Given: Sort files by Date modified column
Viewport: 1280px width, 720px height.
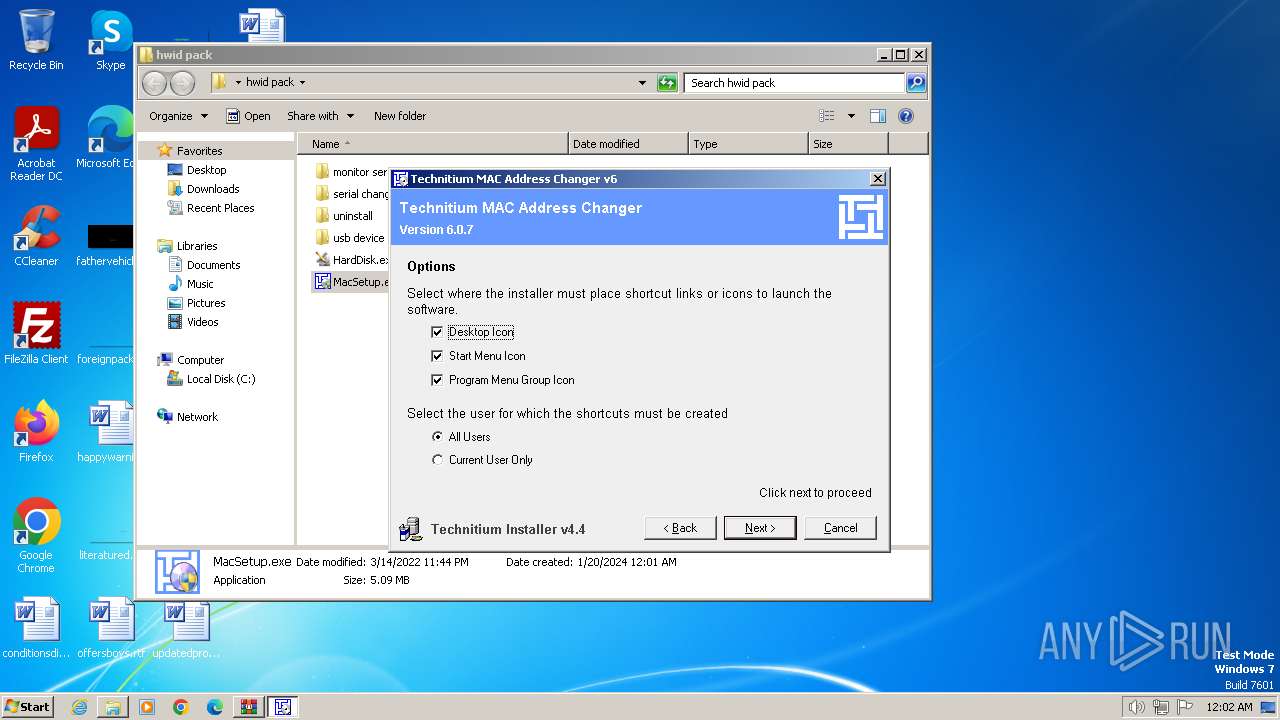Looking at the screenshot, I should 628,144.
